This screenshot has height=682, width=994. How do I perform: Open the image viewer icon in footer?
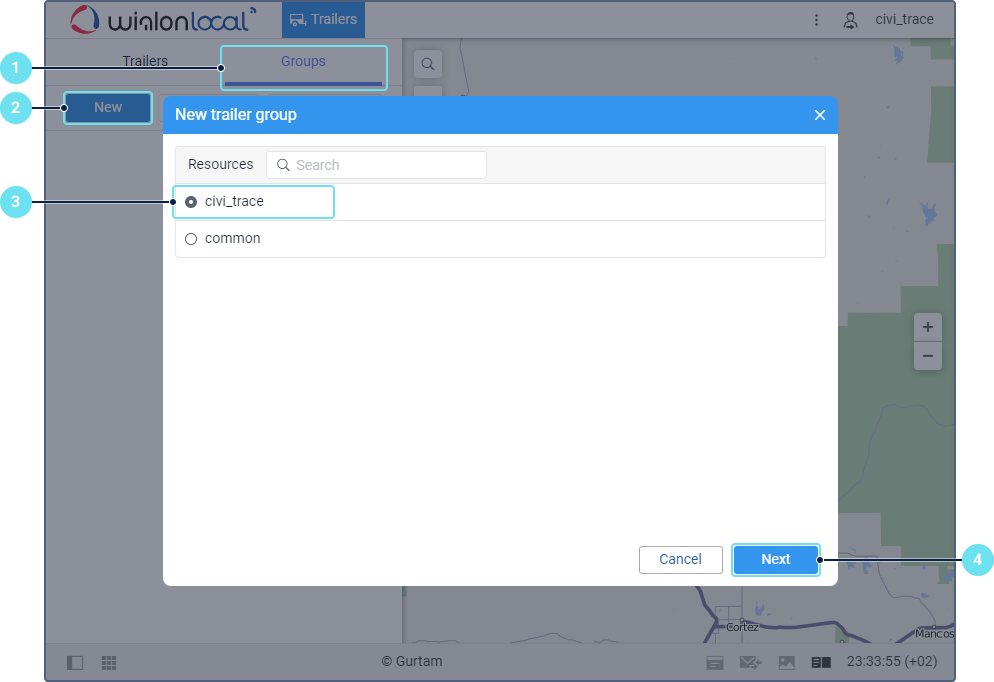tap(787, 663)
